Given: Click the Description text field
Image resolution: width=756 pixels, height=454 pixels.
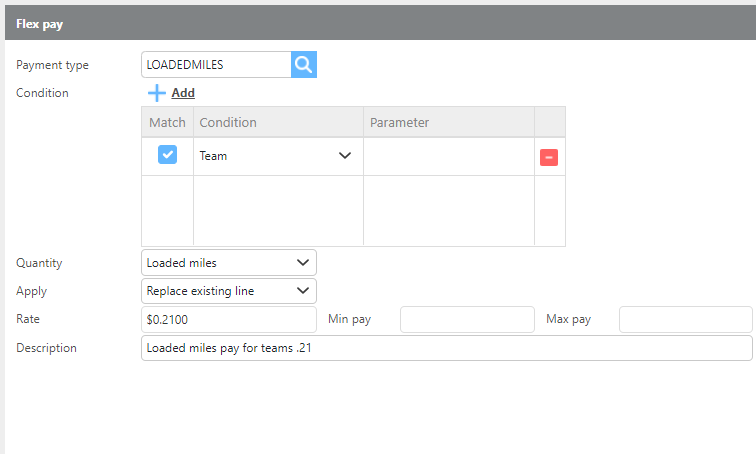Looking at the screenshot, I should (x=446, y=348).
